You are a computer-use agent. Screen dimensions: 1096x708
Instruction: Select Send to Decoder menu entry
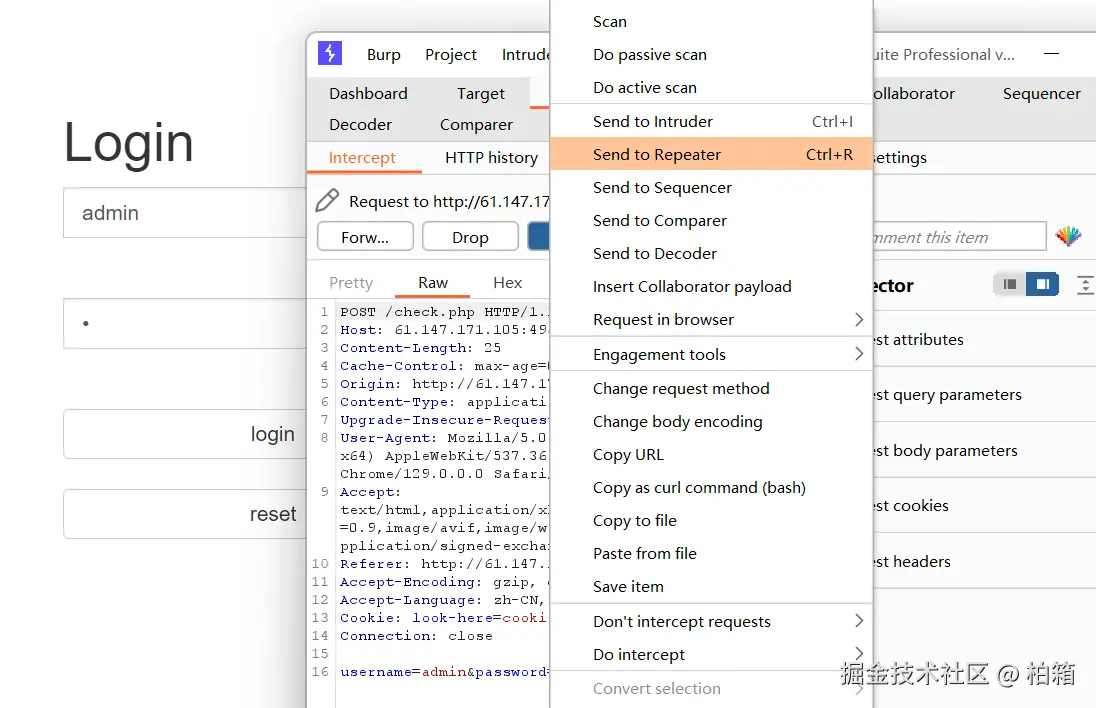pyautogui.click(x=712, y=253)
